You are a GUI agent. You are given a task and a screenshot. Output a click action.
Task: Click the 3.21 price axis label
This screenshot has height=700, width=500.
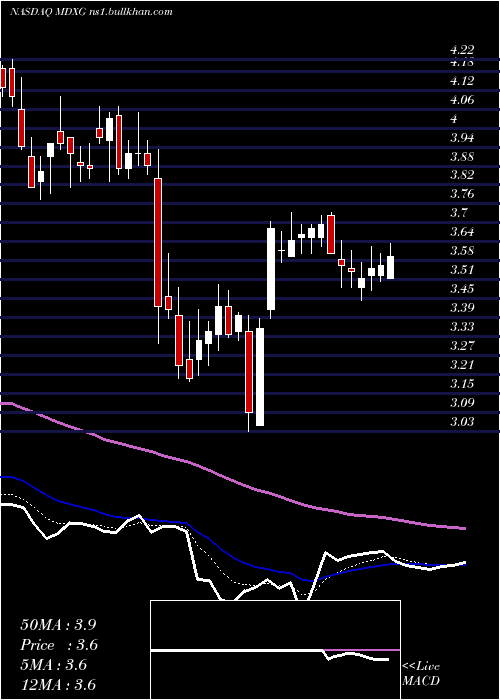click(x=462, y=365)
